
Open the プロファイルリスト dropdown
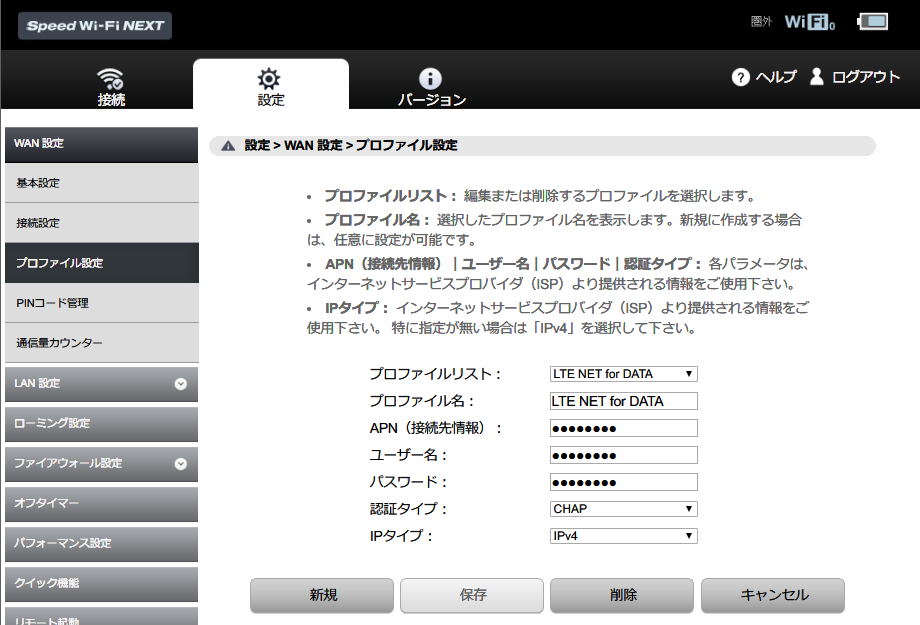click(624, 374)
